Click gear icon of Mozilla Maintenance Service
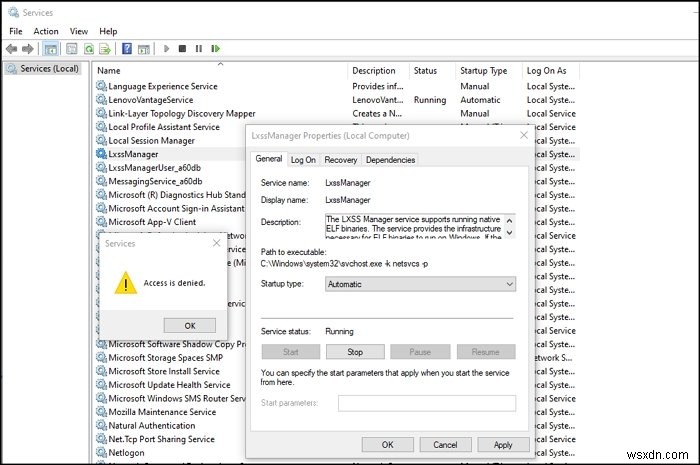 tap(101, 412)
